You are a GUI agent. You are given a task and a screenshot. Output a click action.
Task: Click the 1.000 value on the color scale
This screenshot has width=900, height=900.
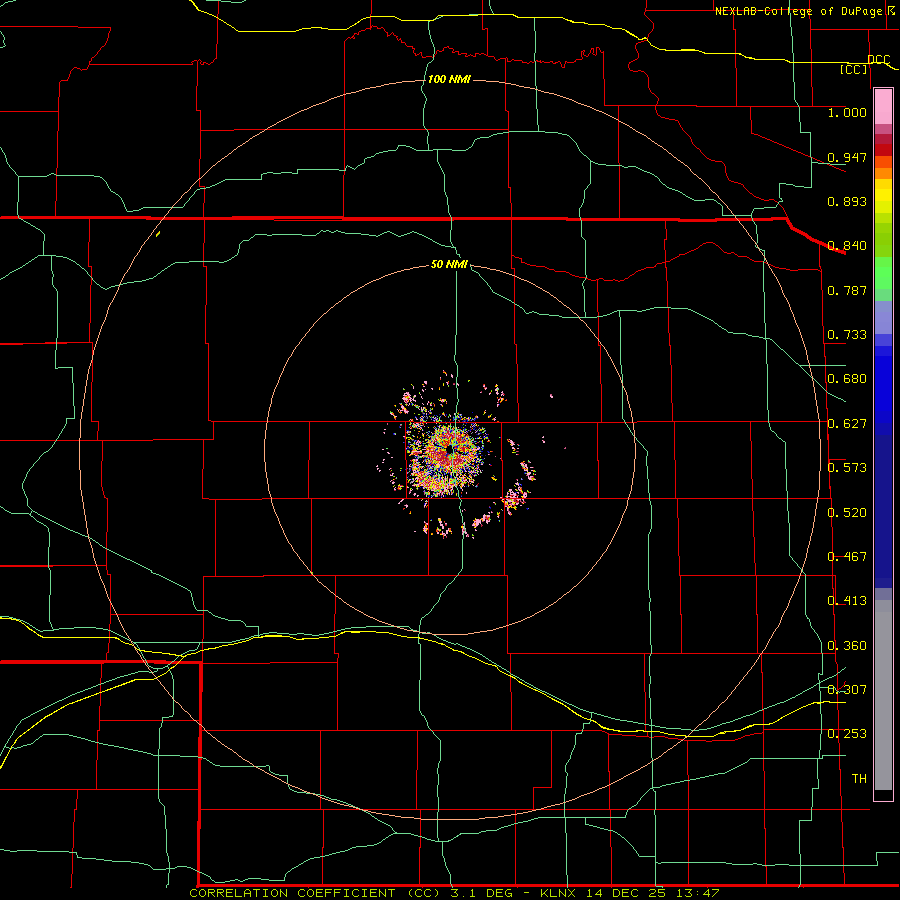pos(847,112)
